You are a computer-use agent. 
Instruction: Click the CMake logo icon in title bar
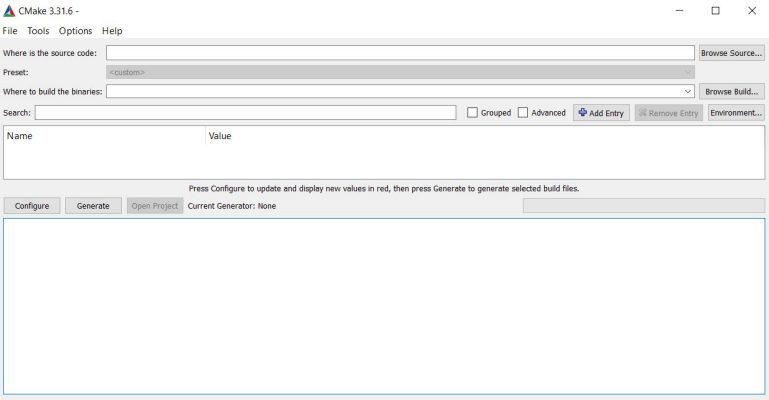(9, 11)
